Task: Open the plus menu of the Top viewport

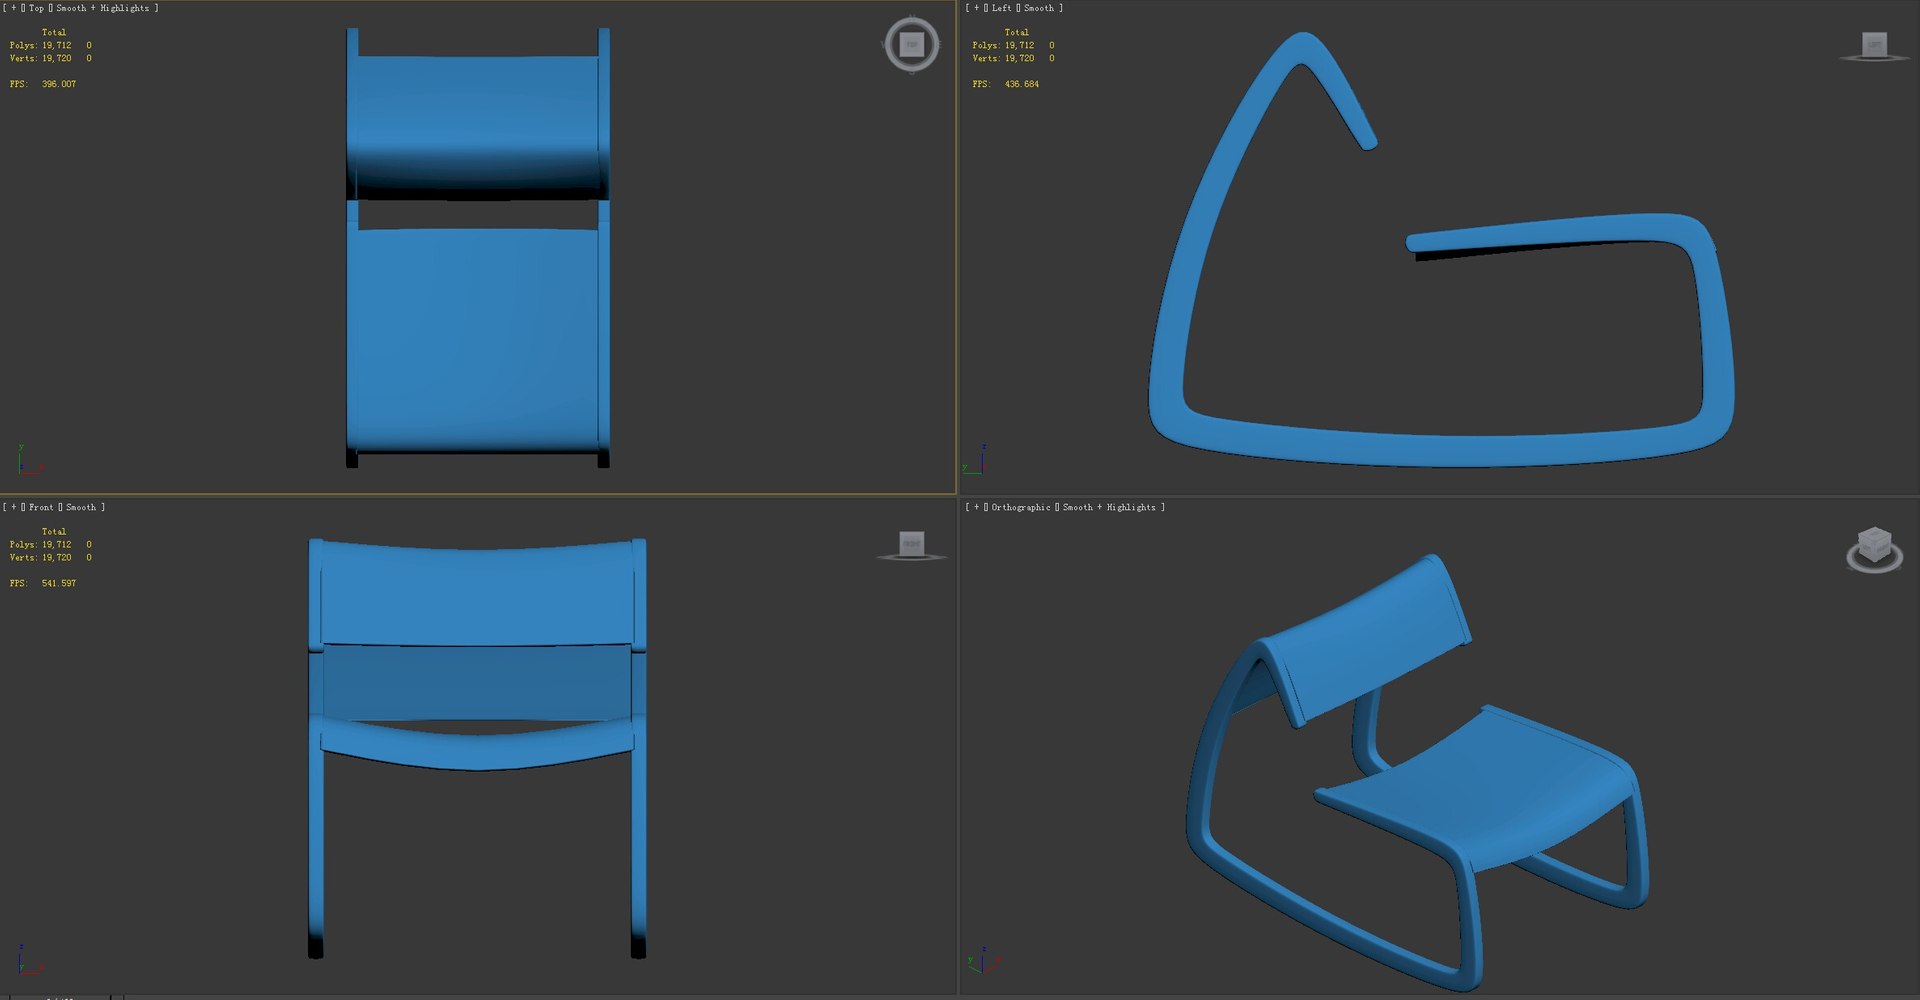Action: point(13,8)
